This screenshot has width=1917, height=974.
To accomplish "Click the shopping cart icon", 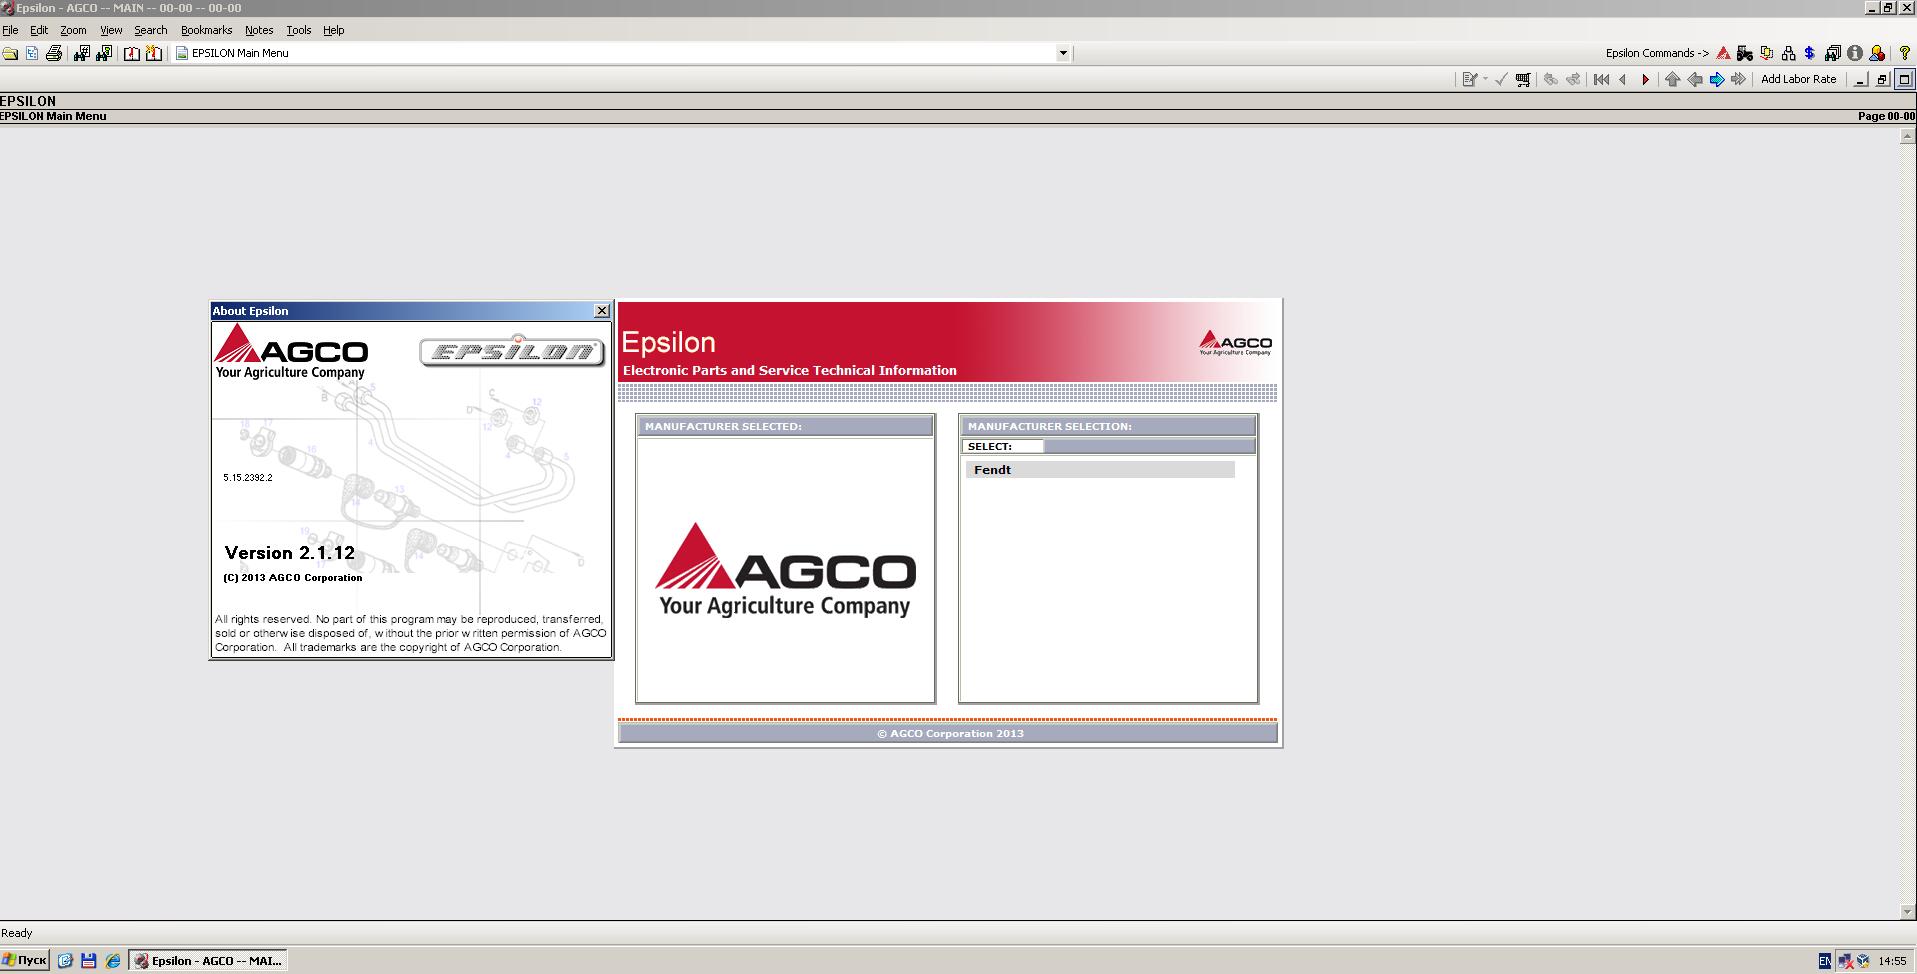I will (x=1523, y=79).
